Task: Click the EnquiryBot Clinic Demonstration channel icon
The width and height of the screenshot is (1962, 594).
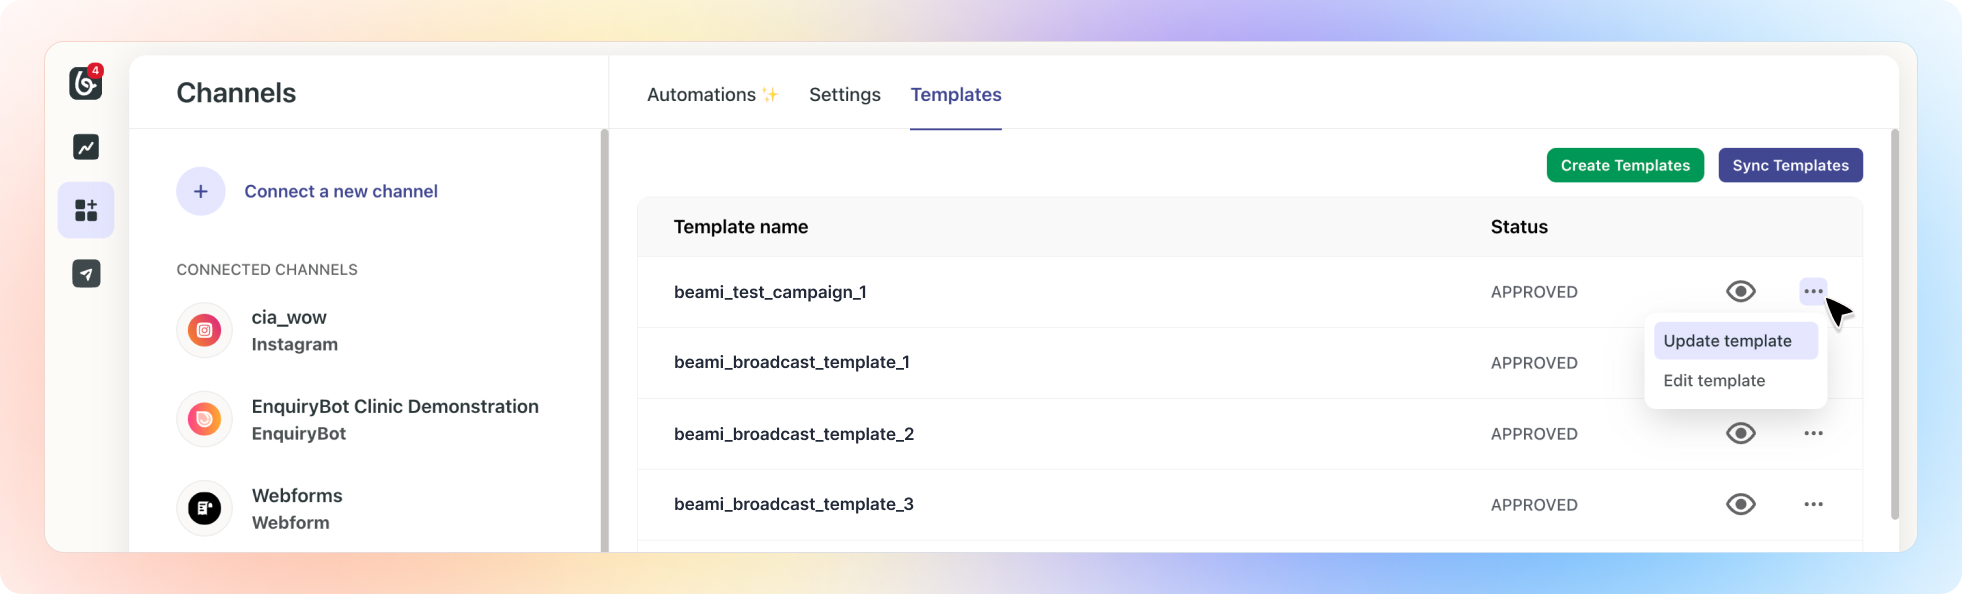Action: pos(204,419)
